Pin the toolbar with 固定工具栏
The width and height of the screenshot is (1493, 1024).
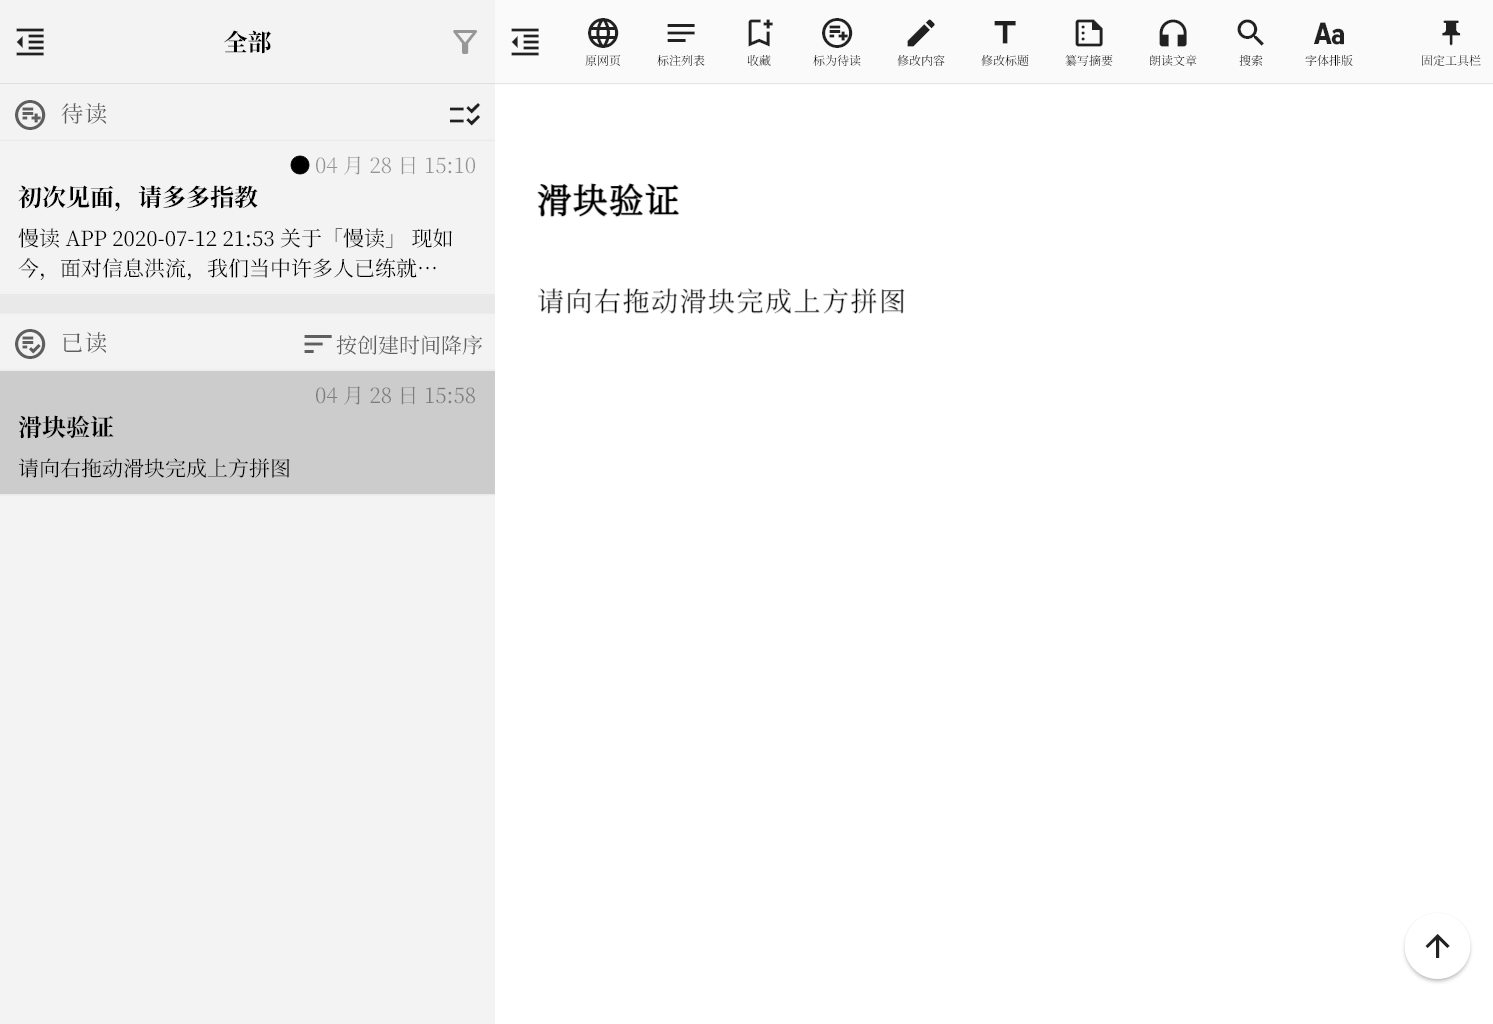tap(1451, 42)
